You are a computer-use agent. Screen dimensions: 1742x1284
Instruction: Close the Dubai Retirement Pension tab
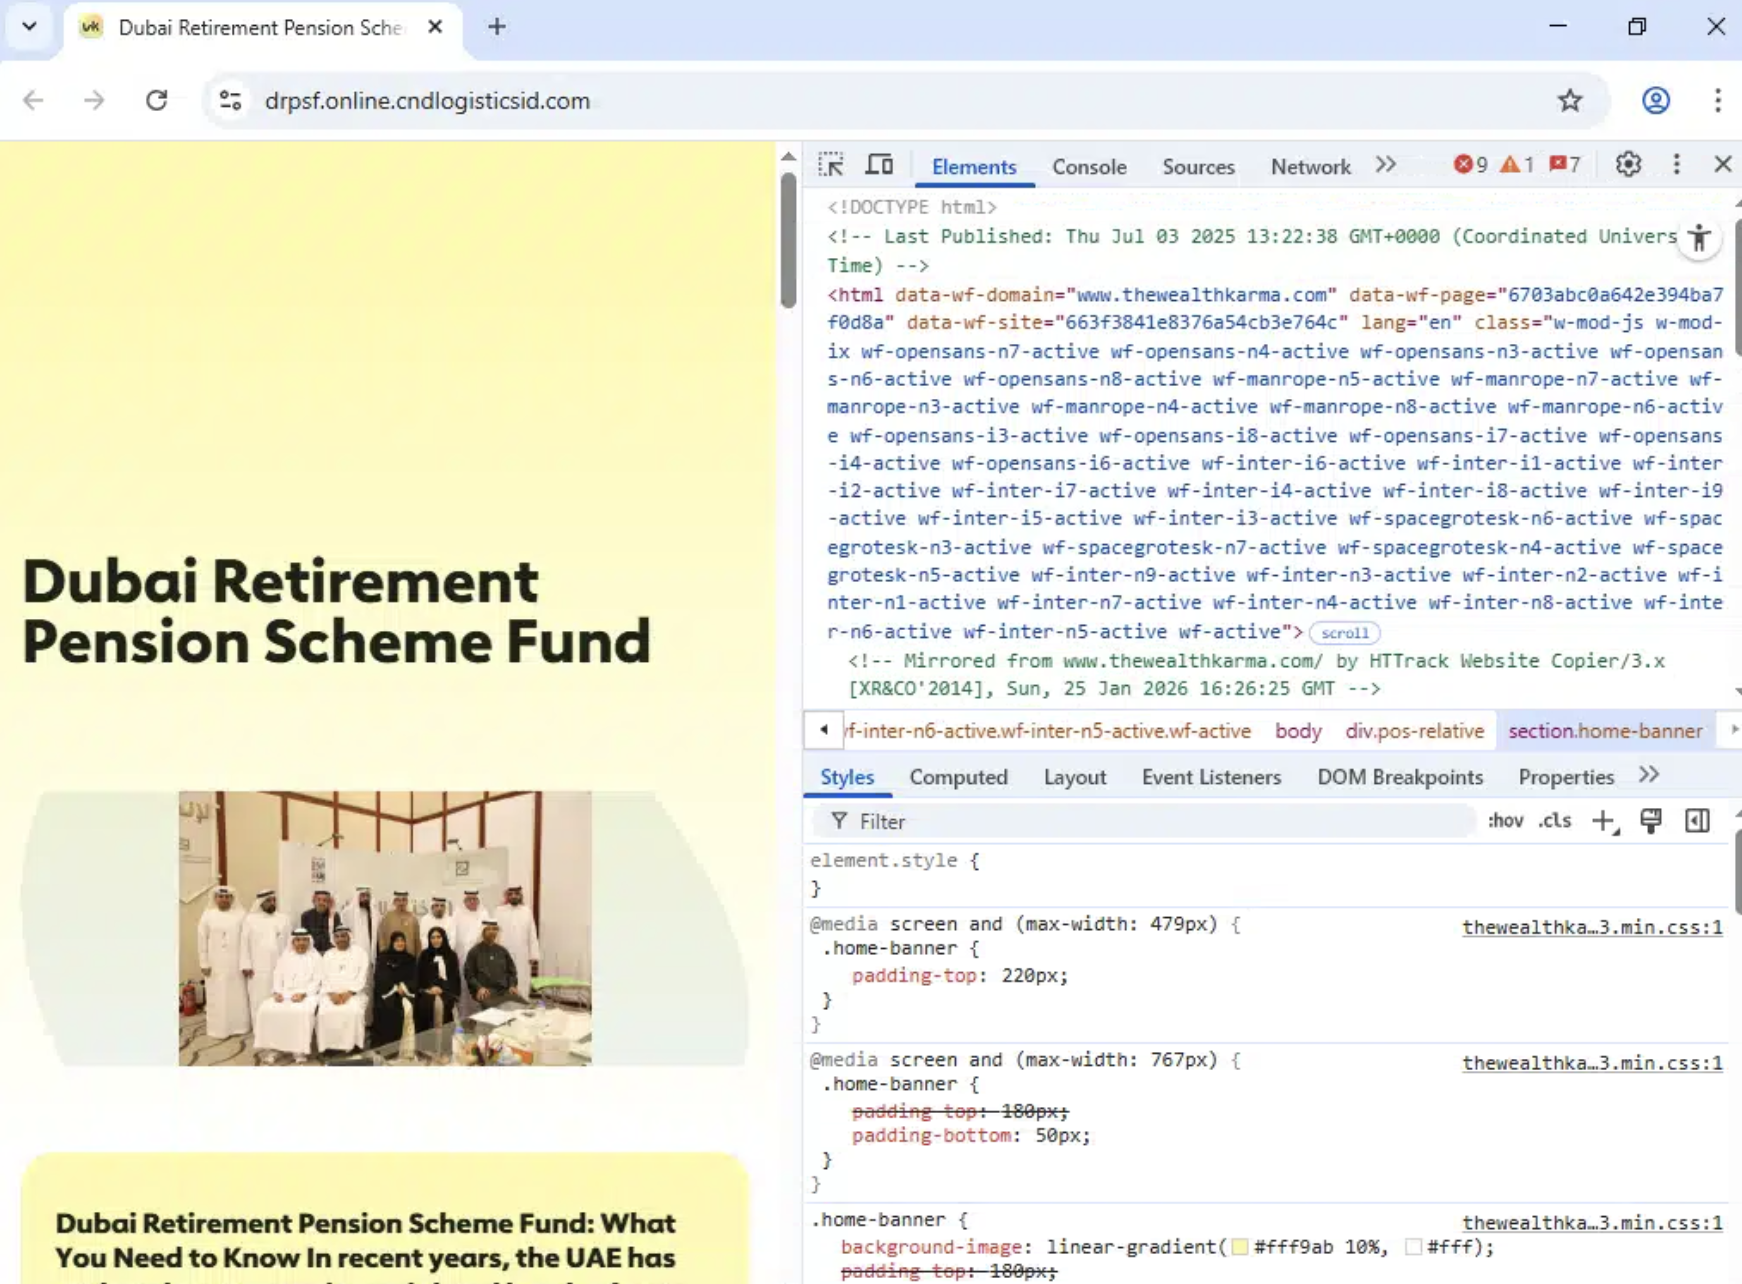pos(435,27)
